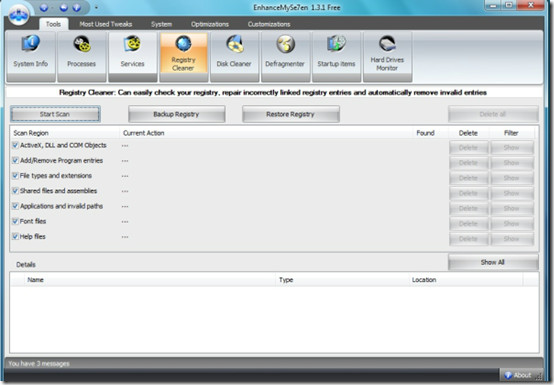Uncheck the Font files checkbox
Viewport: 554px width, 385px height.
click(15, 221)
